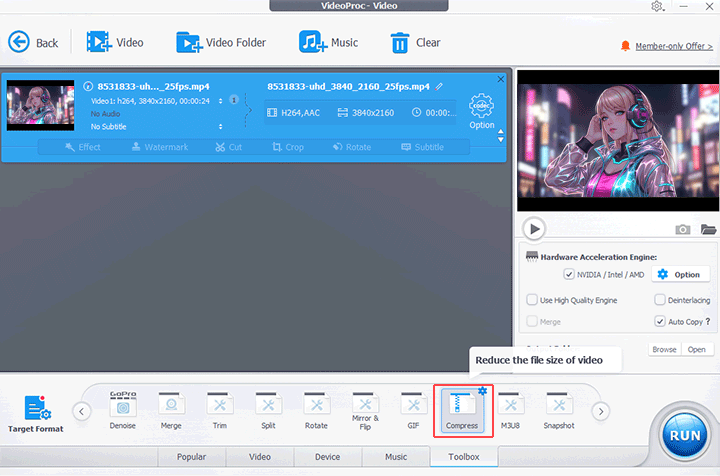Image resolution: width=720 pixels, height=476 pixels.
Task: Select the Mirror & Flip tool
Action: pos(365,411)
